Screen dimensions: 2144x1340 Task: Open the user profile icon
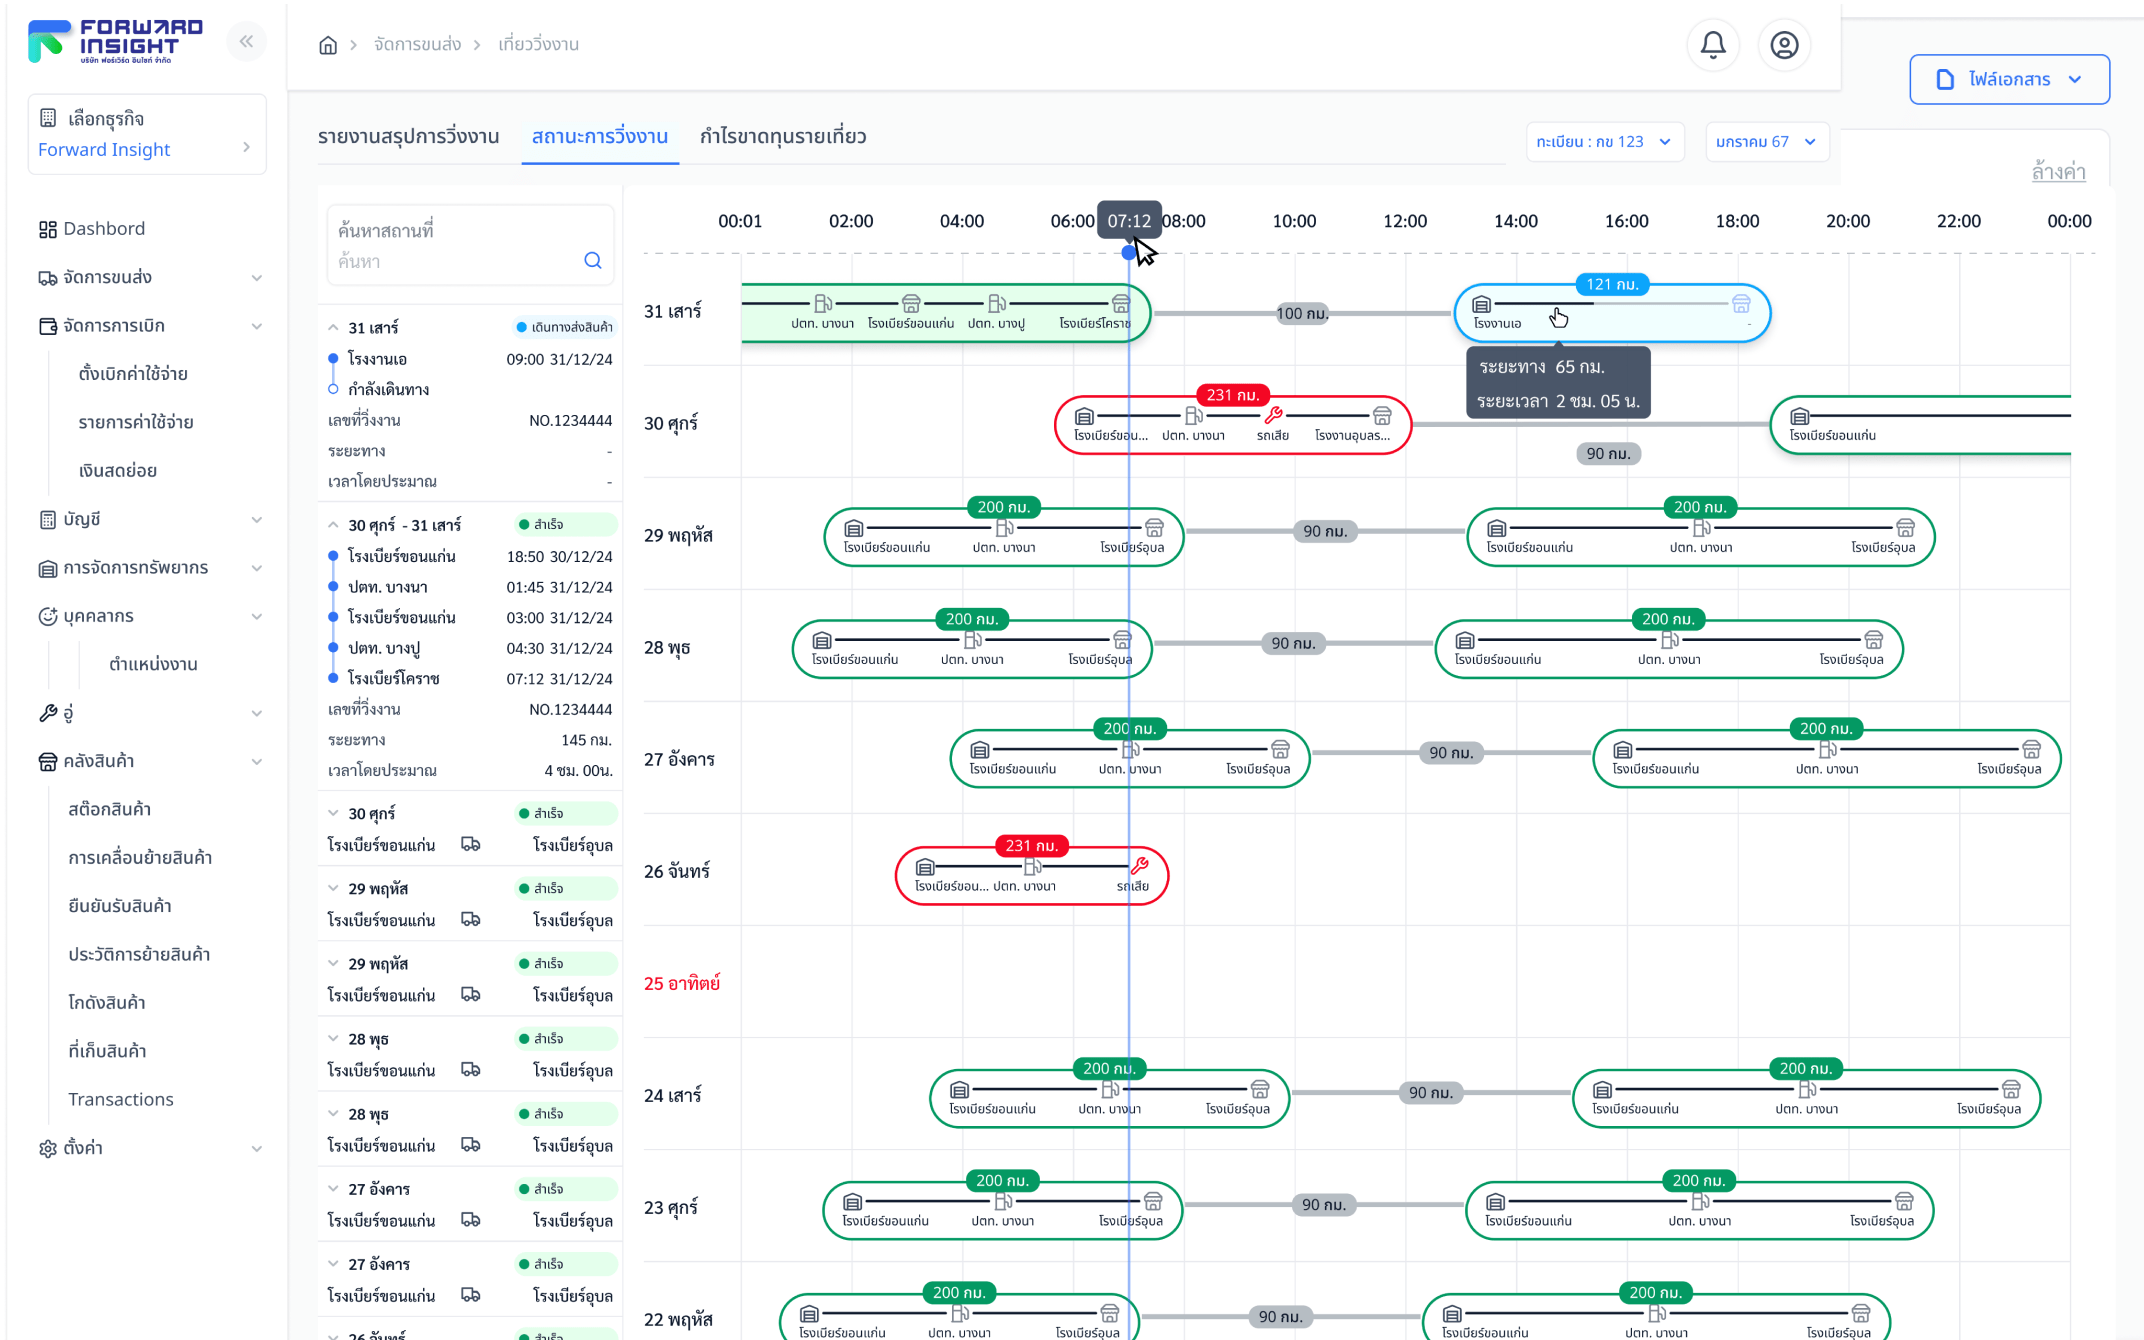point(1784,45)
